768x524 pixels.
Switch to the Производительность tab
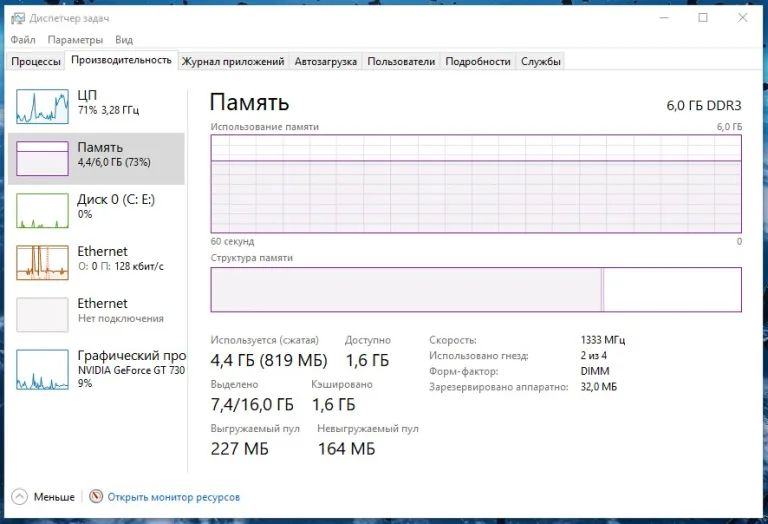tap(121, 60)
